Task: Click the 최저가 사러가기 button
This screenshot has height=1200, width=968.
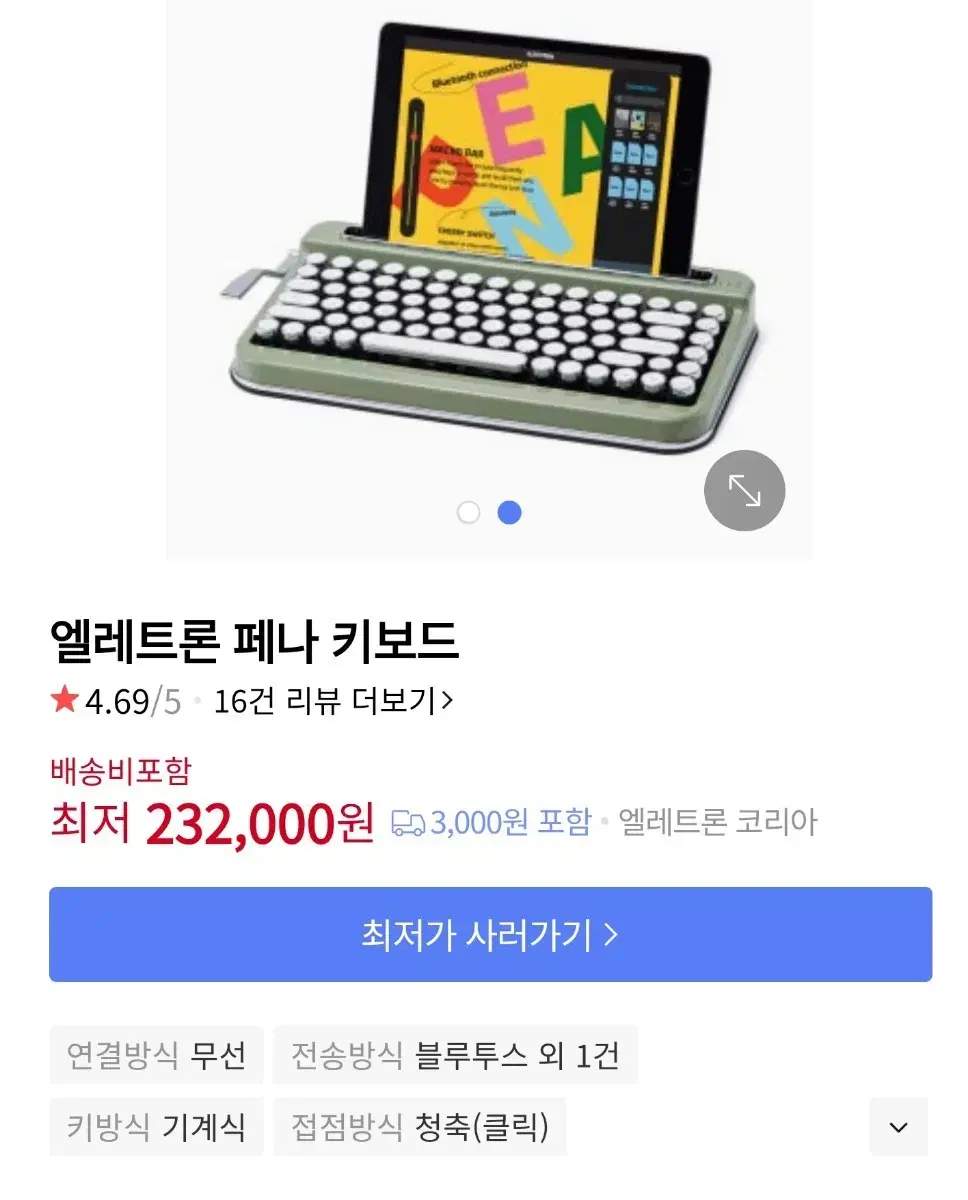Action: pos(490,934)
